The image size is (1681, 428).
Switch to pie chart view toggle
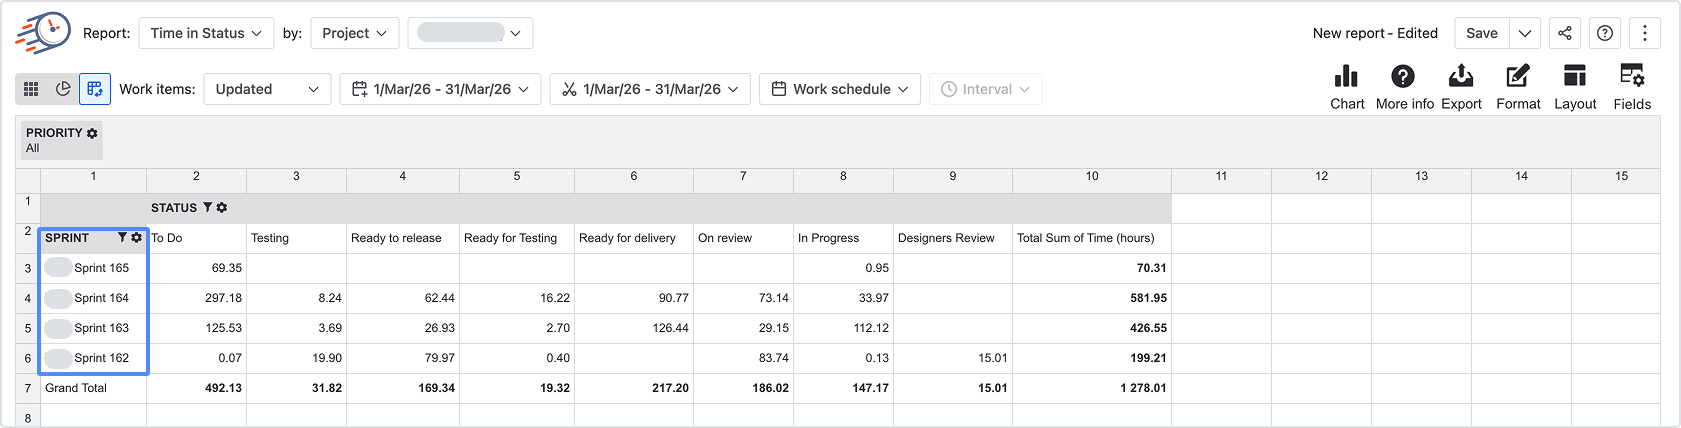63,89
